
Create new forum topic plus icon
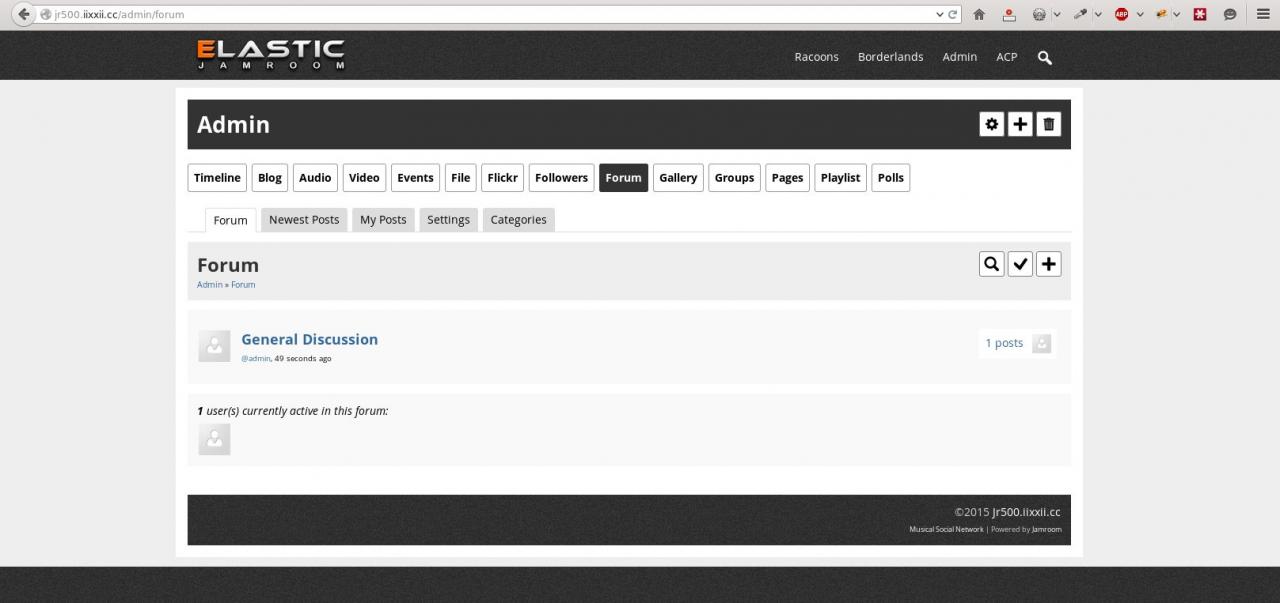1048,264
